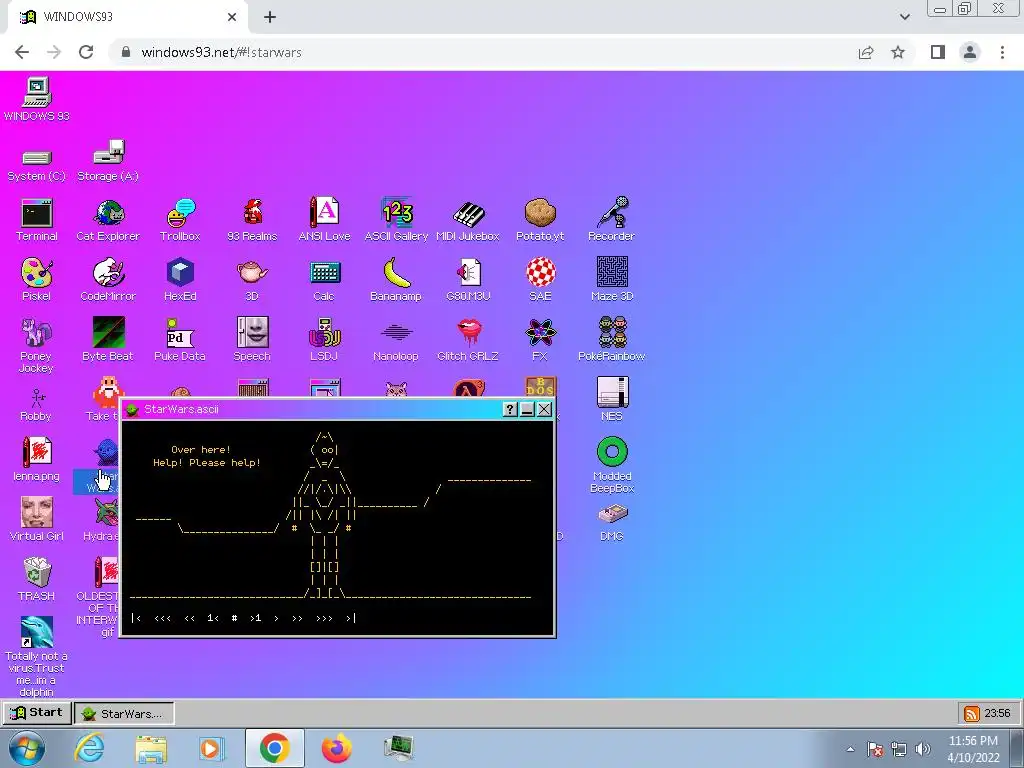1024x768 pixels.
Task: Click the StarWars.ascii help question-mark button
Action: click(510, 409)
